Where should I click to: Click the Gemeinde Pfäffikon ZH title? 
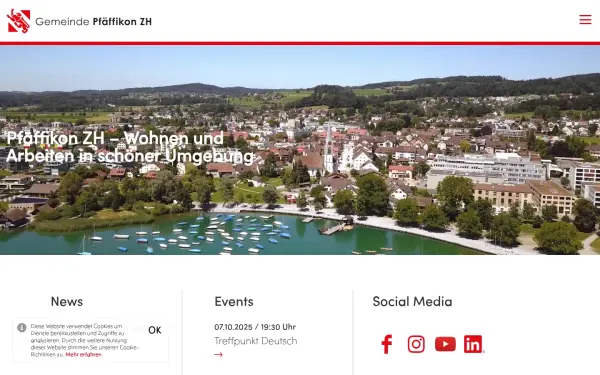(x=93, y=21)
